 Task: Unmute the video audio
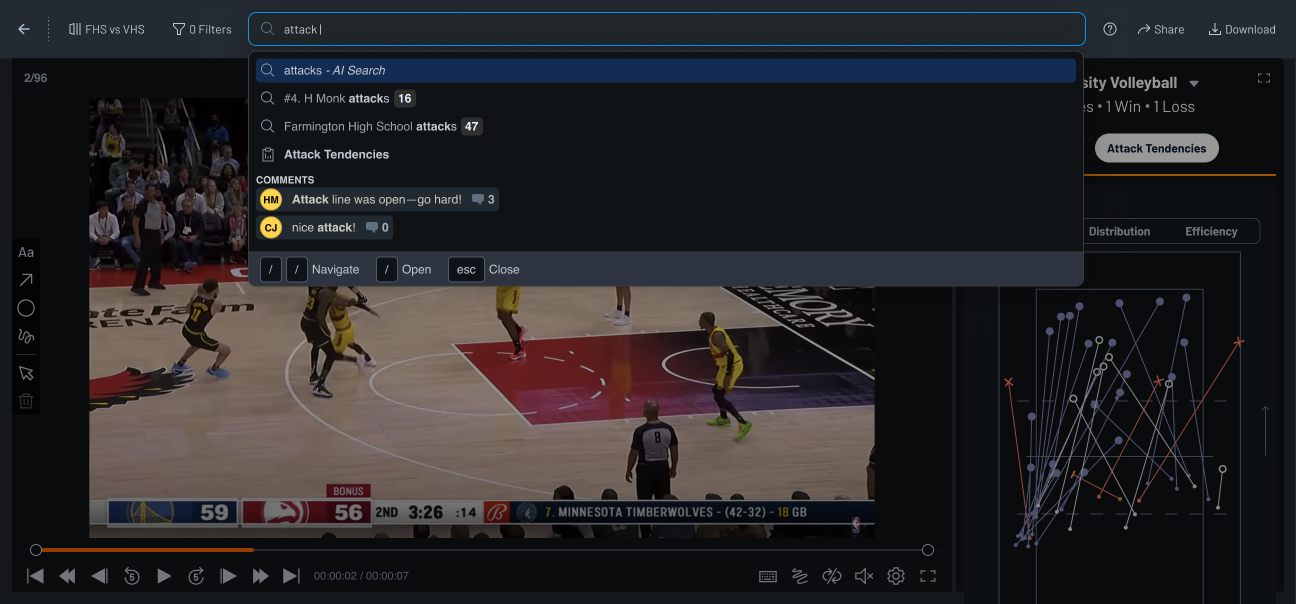(x=864, y=576)
